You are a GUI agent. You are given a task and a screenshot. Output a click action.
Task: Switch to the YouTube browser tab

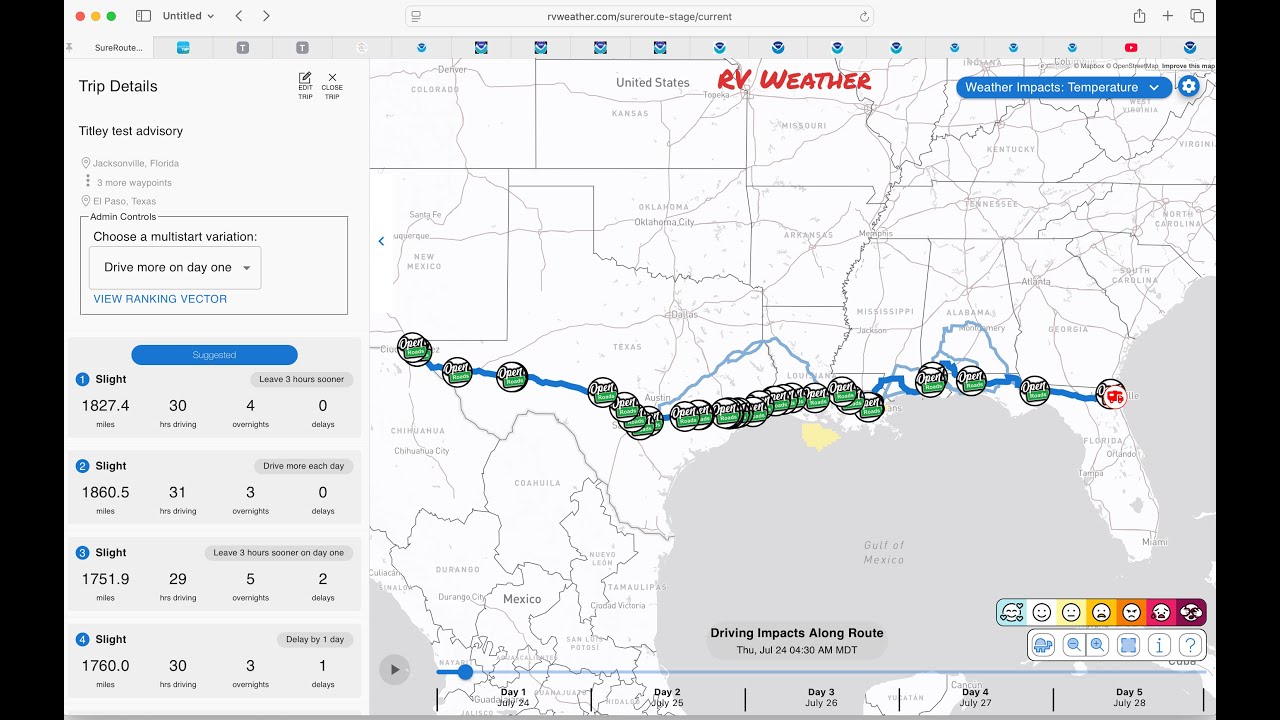click(1131, 47)
